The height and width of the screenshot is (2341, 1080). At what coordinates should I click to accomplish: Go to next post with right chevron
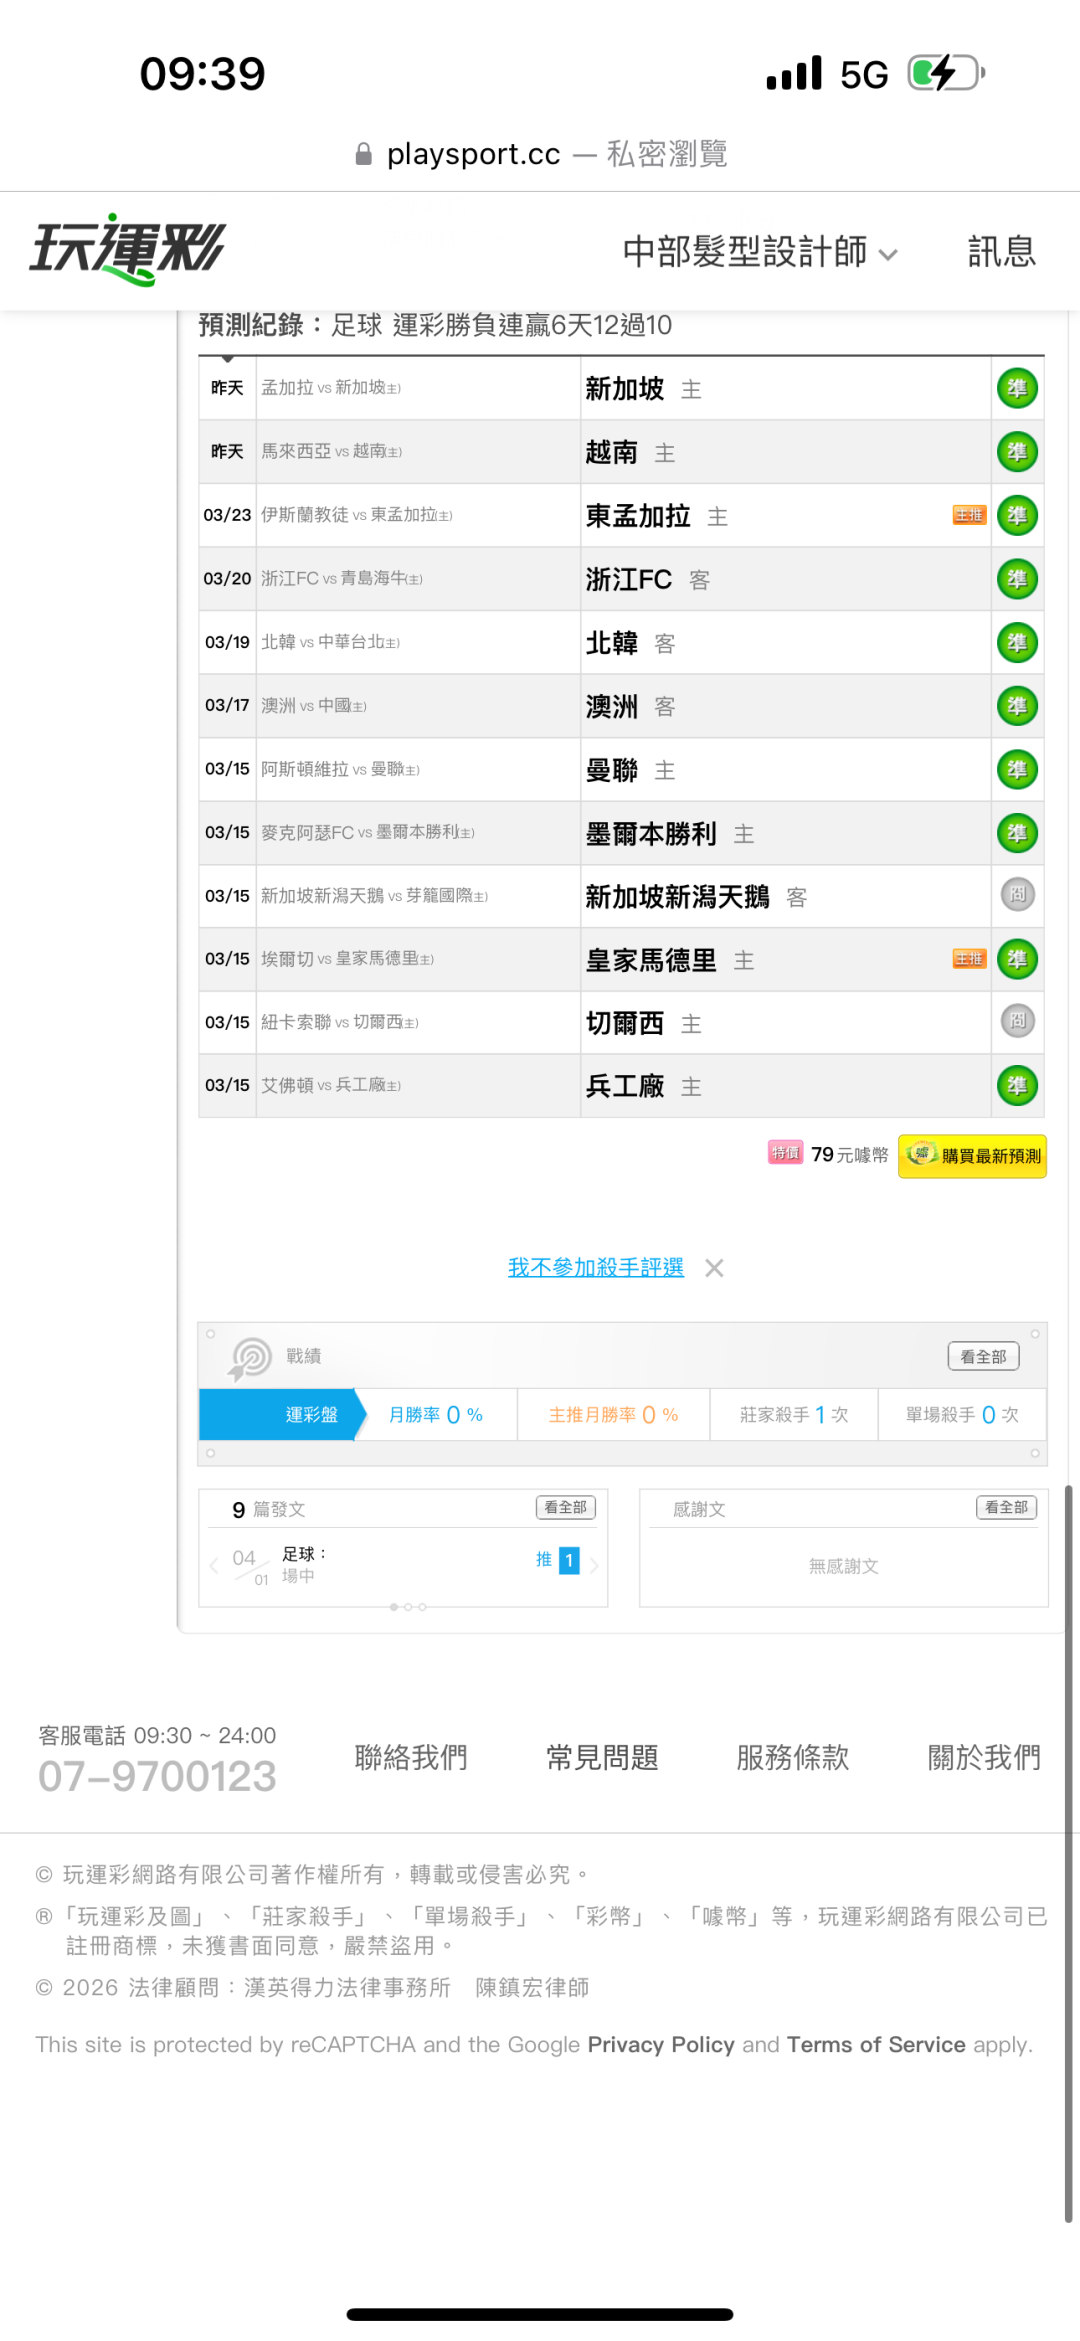[594, 1566]
